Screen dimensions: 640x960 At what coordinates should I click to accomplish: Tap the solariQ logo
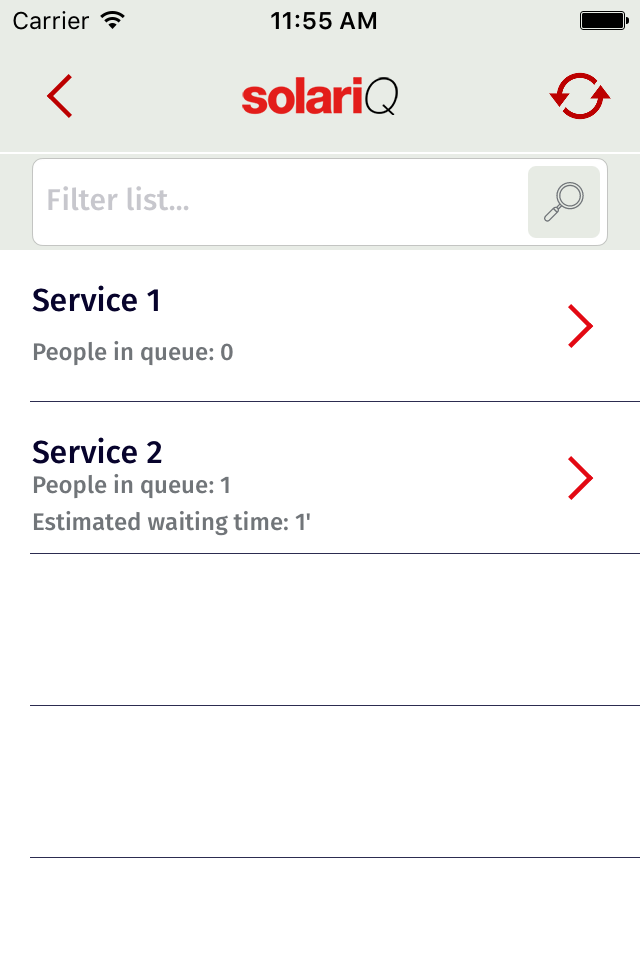[320, 96]
